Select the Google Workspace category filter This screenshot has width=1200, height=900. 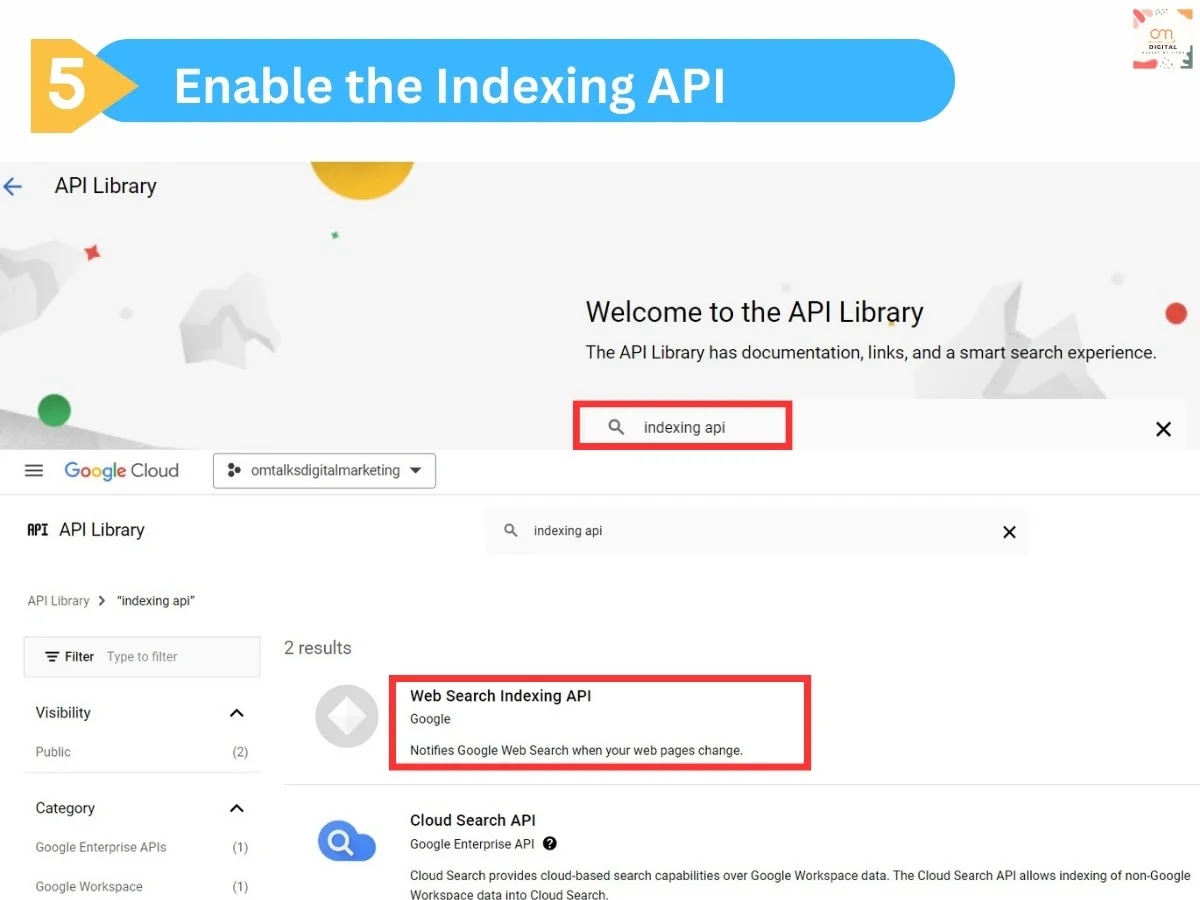point(89,887)
